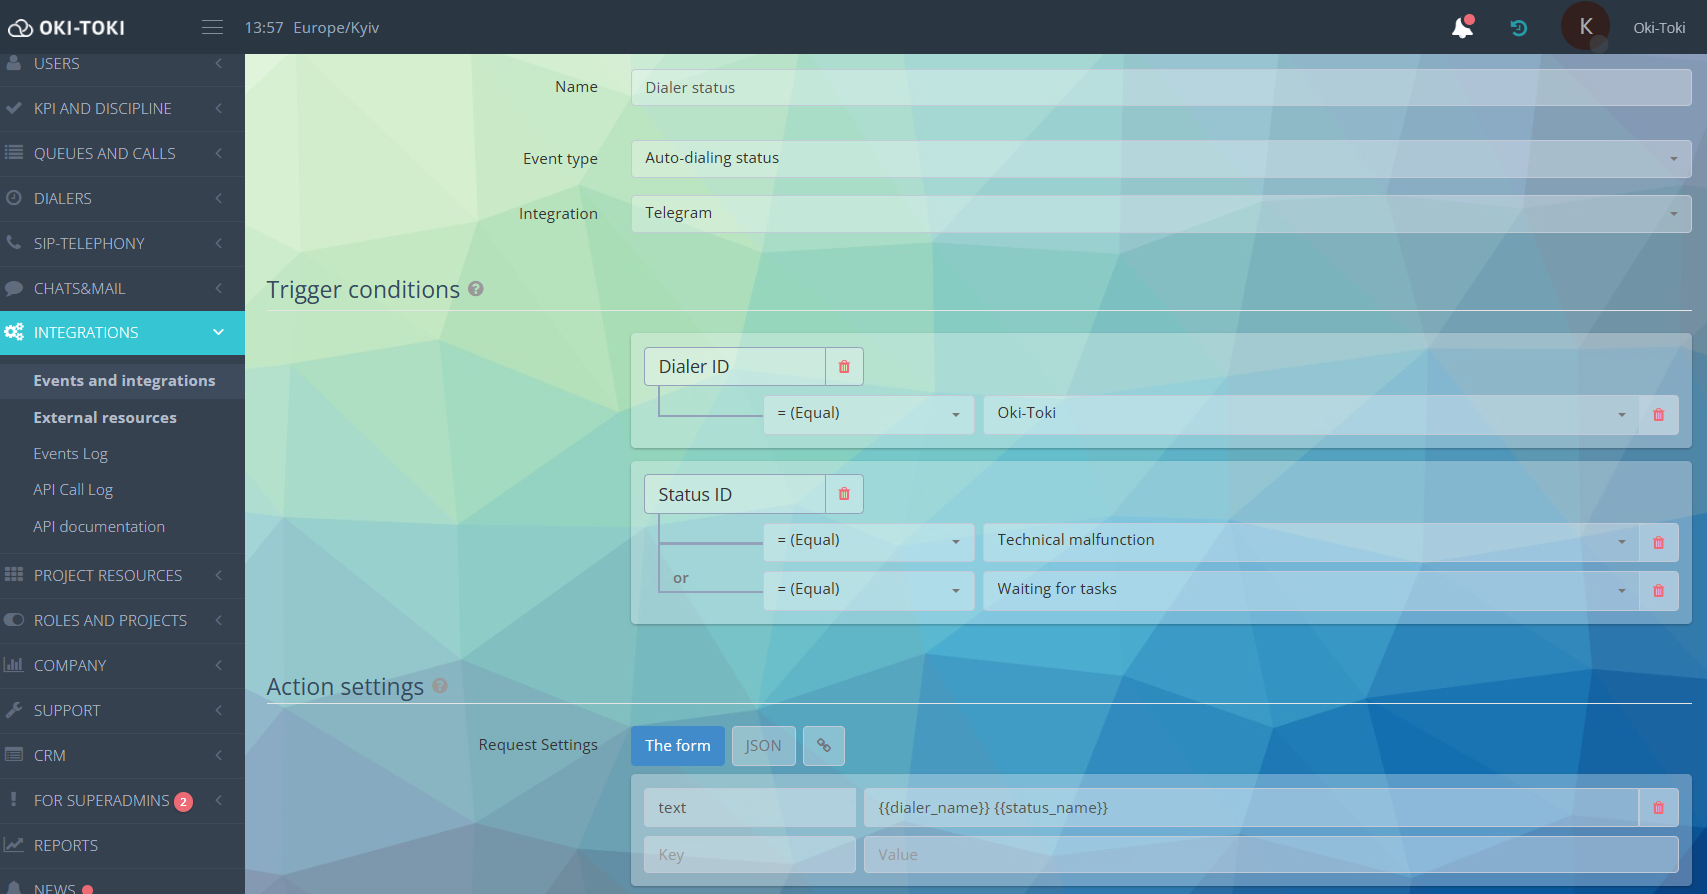
Task: Remove the Waiting for tasks condition row
Action: point(1658,591)
